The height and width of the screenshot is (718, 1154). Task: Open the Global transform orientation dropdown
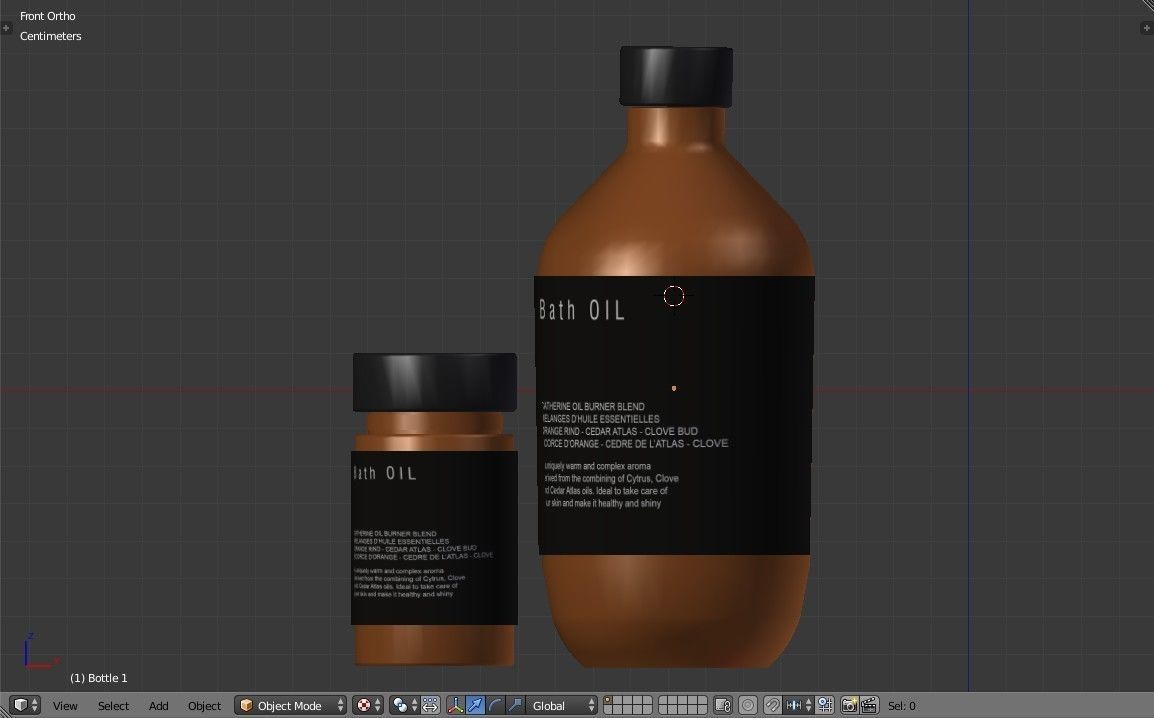pos(562,705)
